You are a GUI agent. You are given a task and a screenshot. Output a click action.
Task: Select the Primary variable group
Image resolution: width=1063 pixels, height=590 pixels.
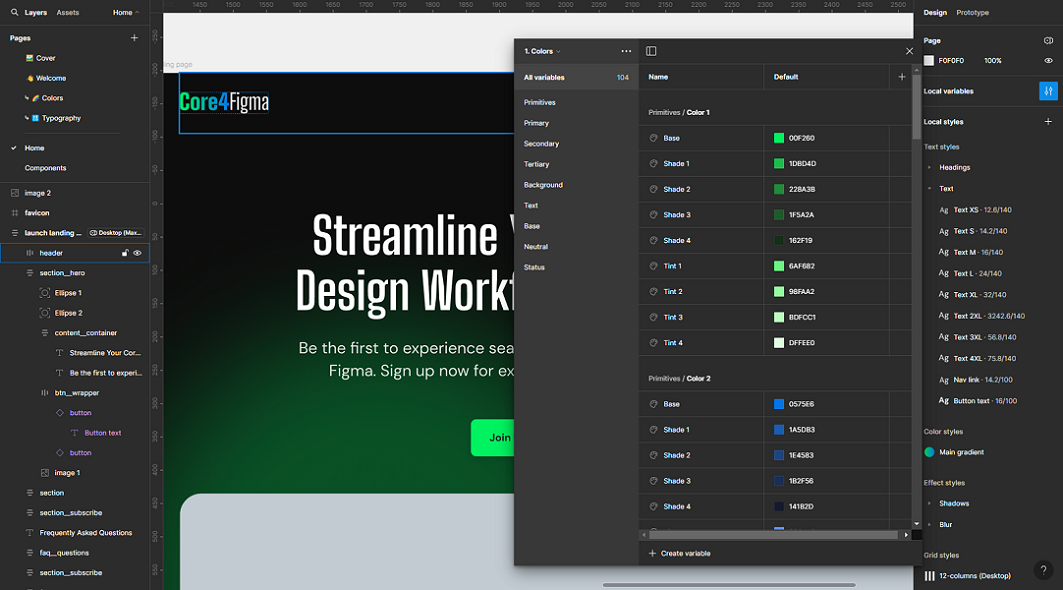(537, 123)
